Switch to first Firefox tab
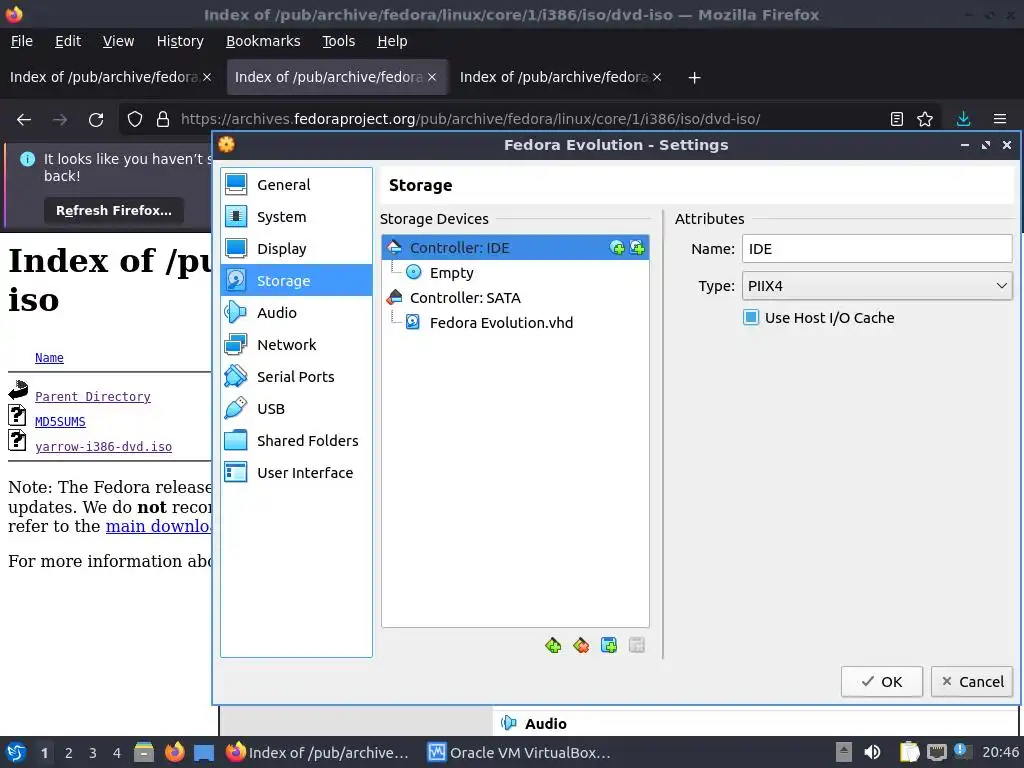This screenshot has width=1024, height=768. click(104, 77)
